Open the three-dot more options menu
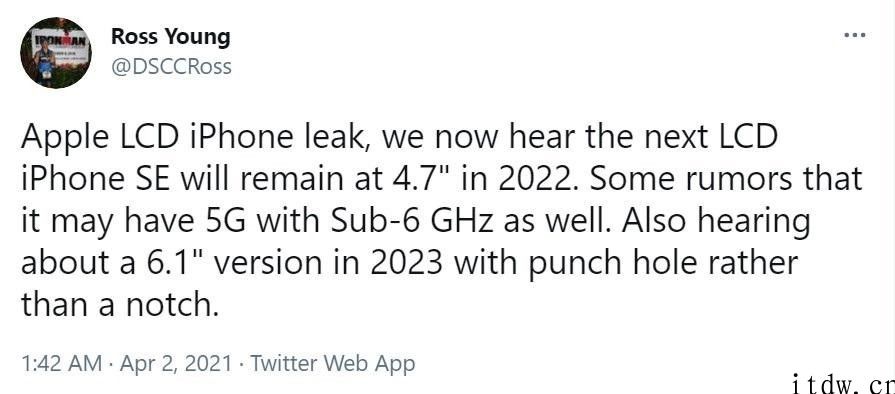 [x=854, y=35]
